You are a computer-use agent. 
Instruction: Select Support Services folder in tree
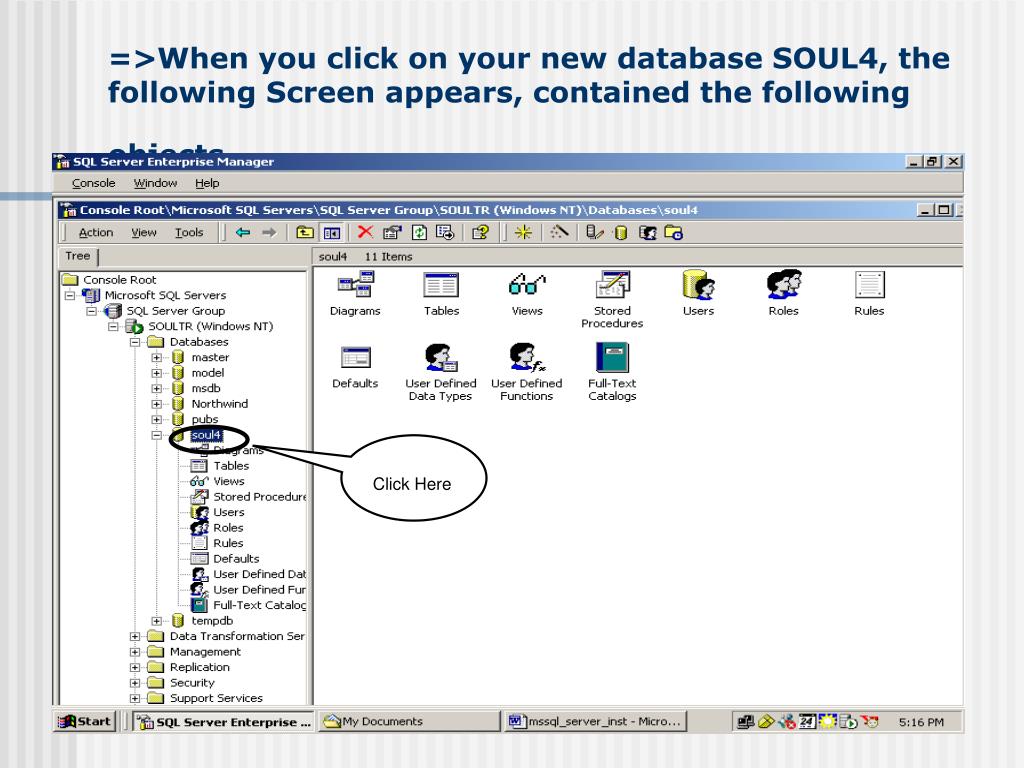click(216, 698)
